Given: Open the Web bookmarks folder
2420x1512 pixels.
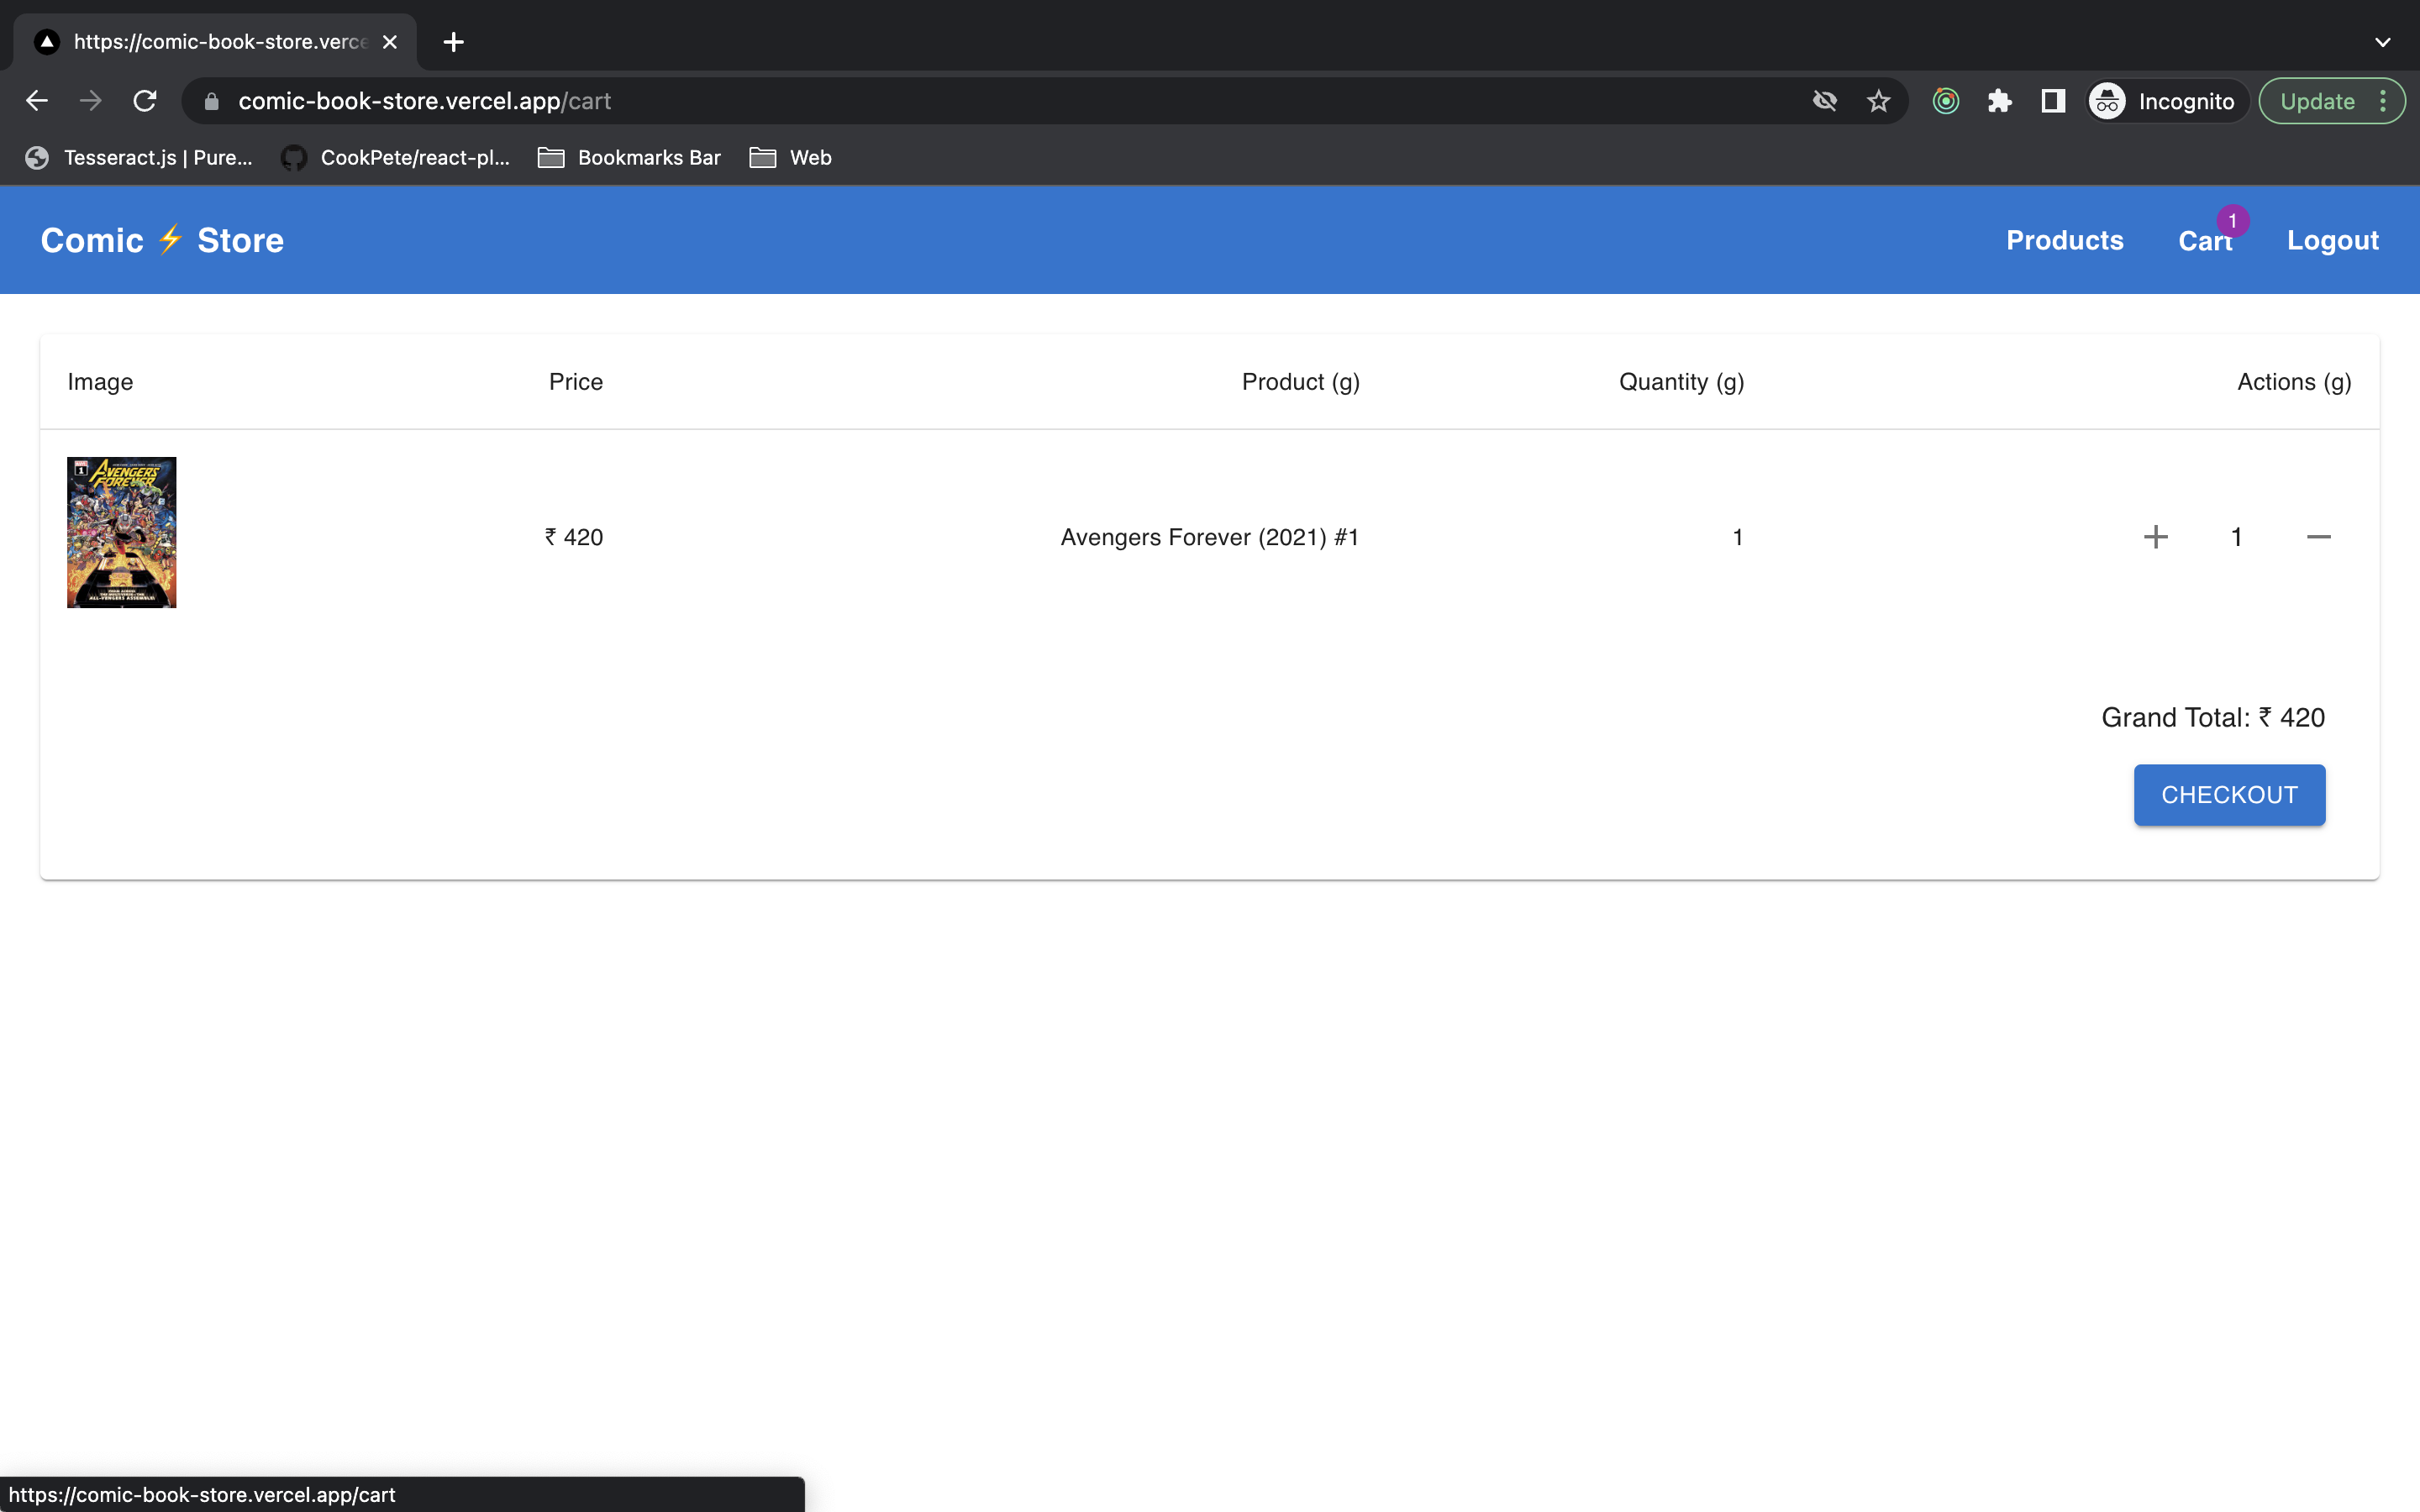Looking at the screenshot, I should point(791,158).
